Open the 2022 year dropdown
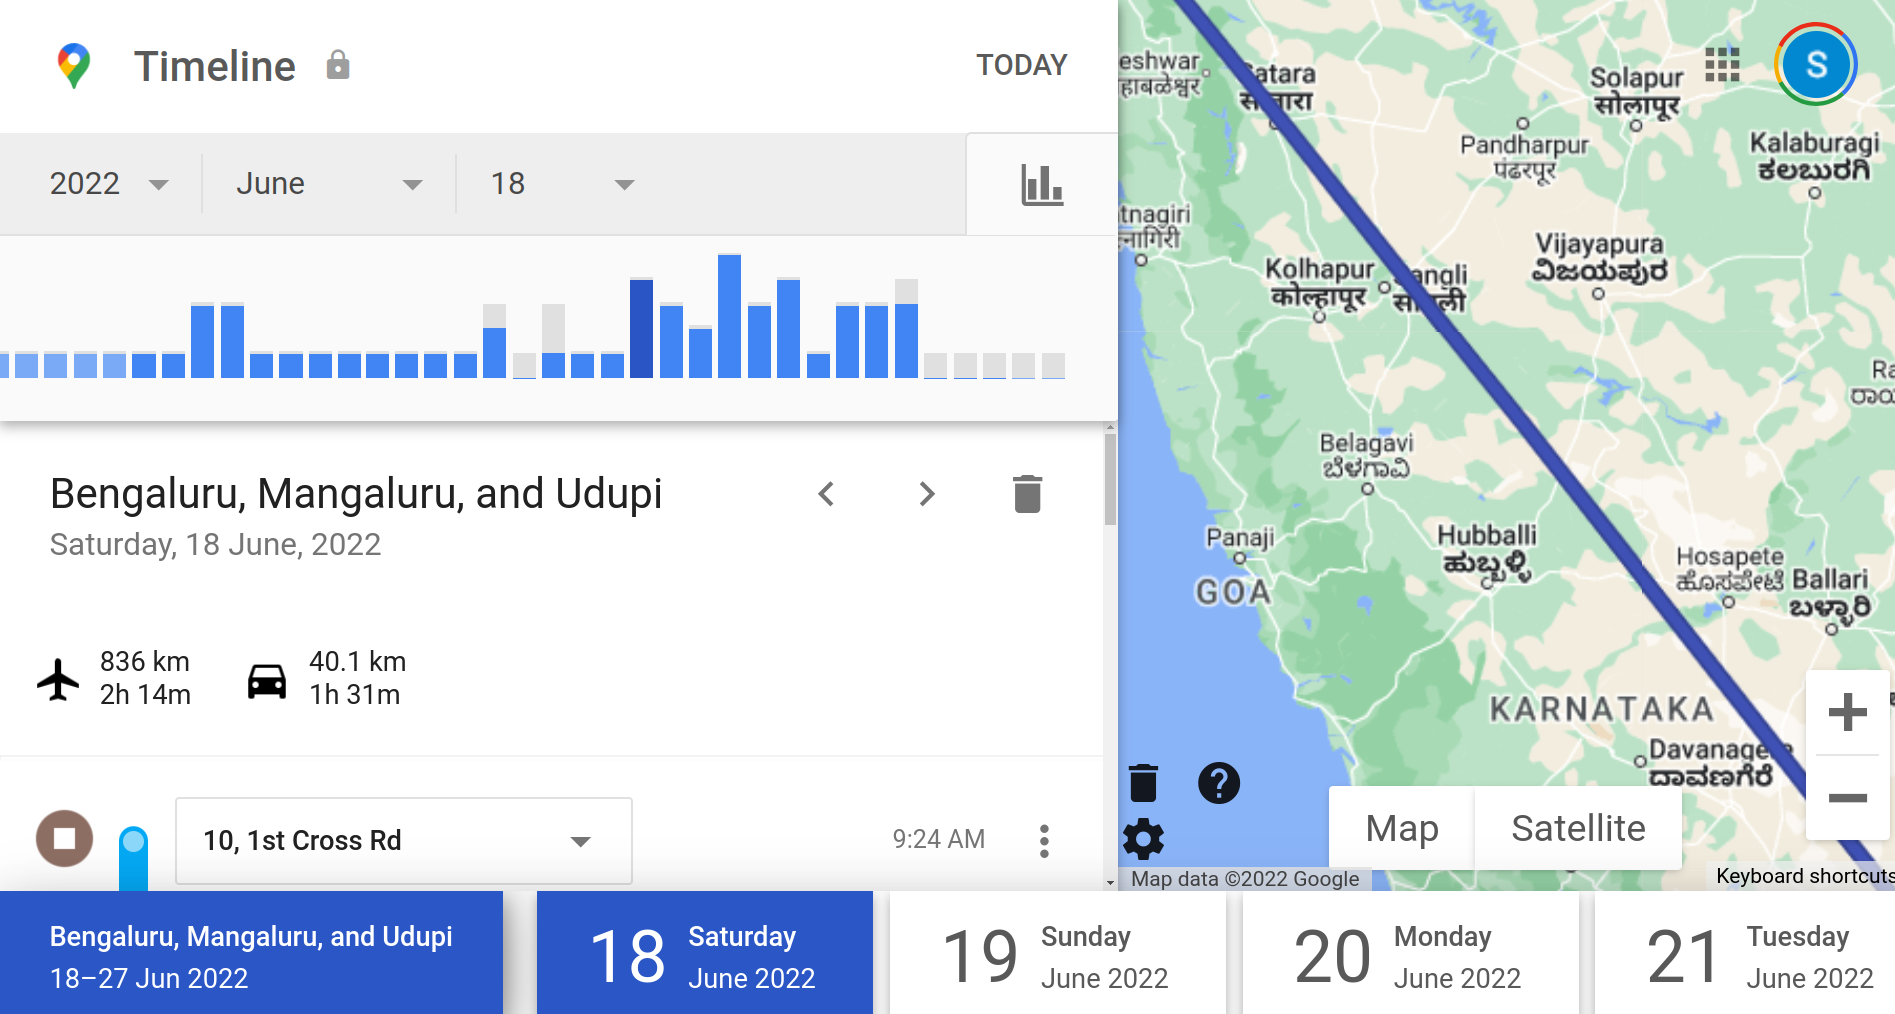The width and height of the screenshot is (1895, 1014). click(x=109, y=184)
